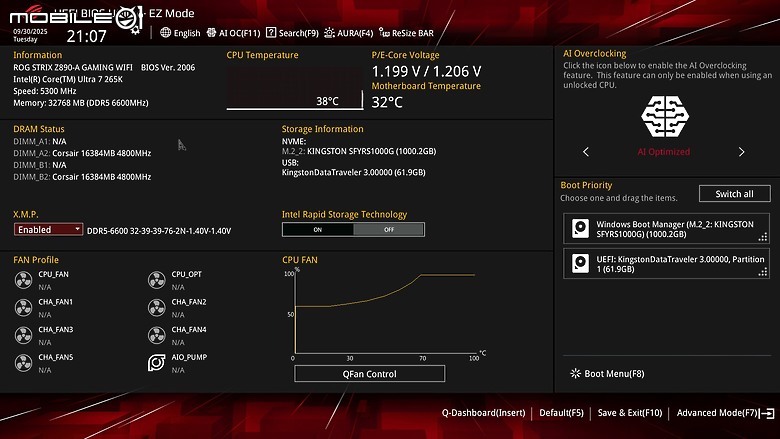Image resolution: width=780 pixels, height=439 pixels.
Task: Go to previous AI Overclocking option arrow
Action: click(x=586, y=152)
